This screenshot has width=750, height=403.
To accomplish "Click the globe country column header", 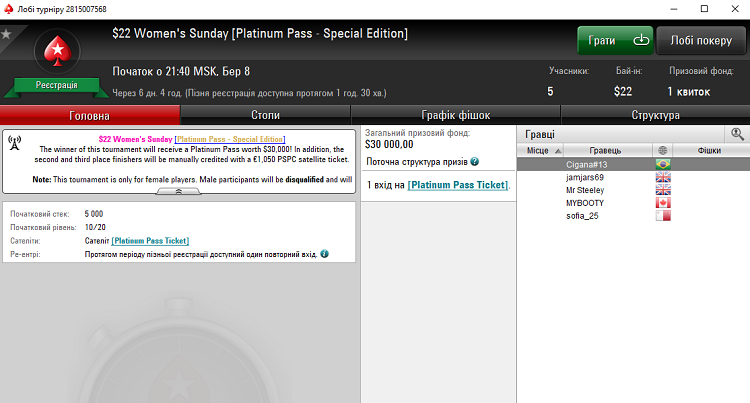I will tap(662, 150).
